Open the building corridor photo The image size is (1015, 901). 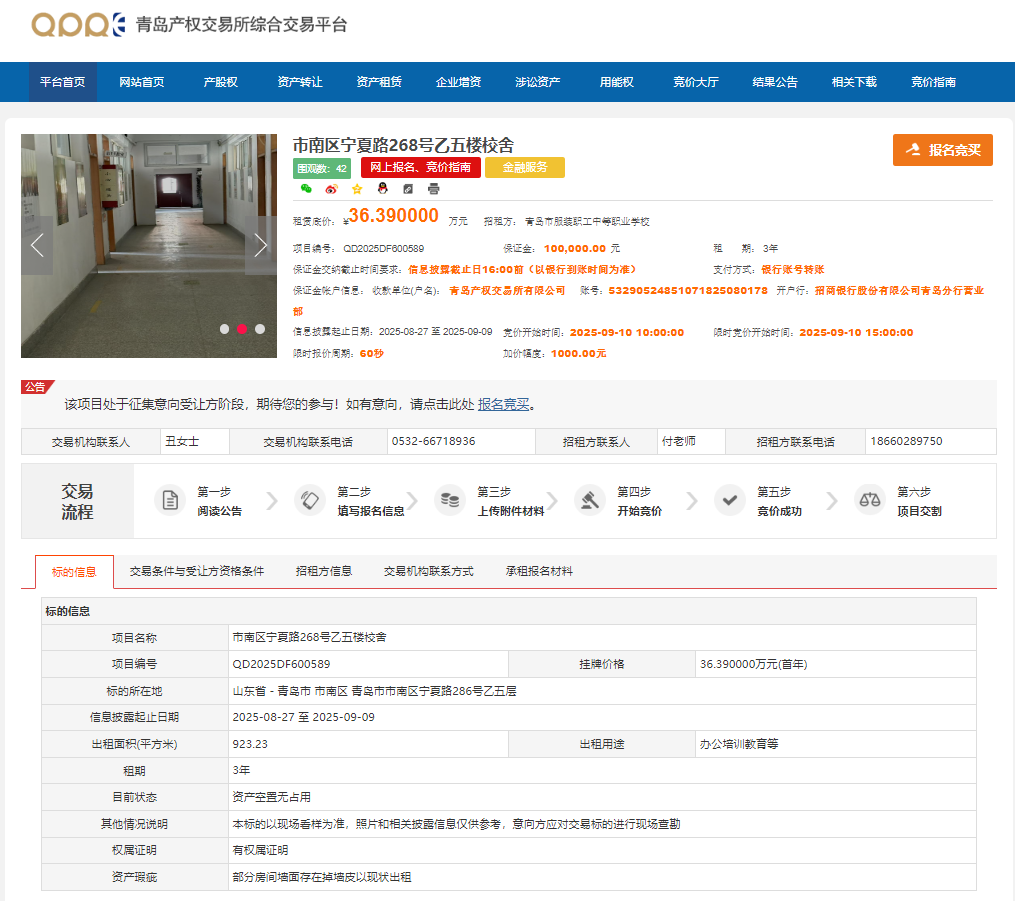(149, 245)
